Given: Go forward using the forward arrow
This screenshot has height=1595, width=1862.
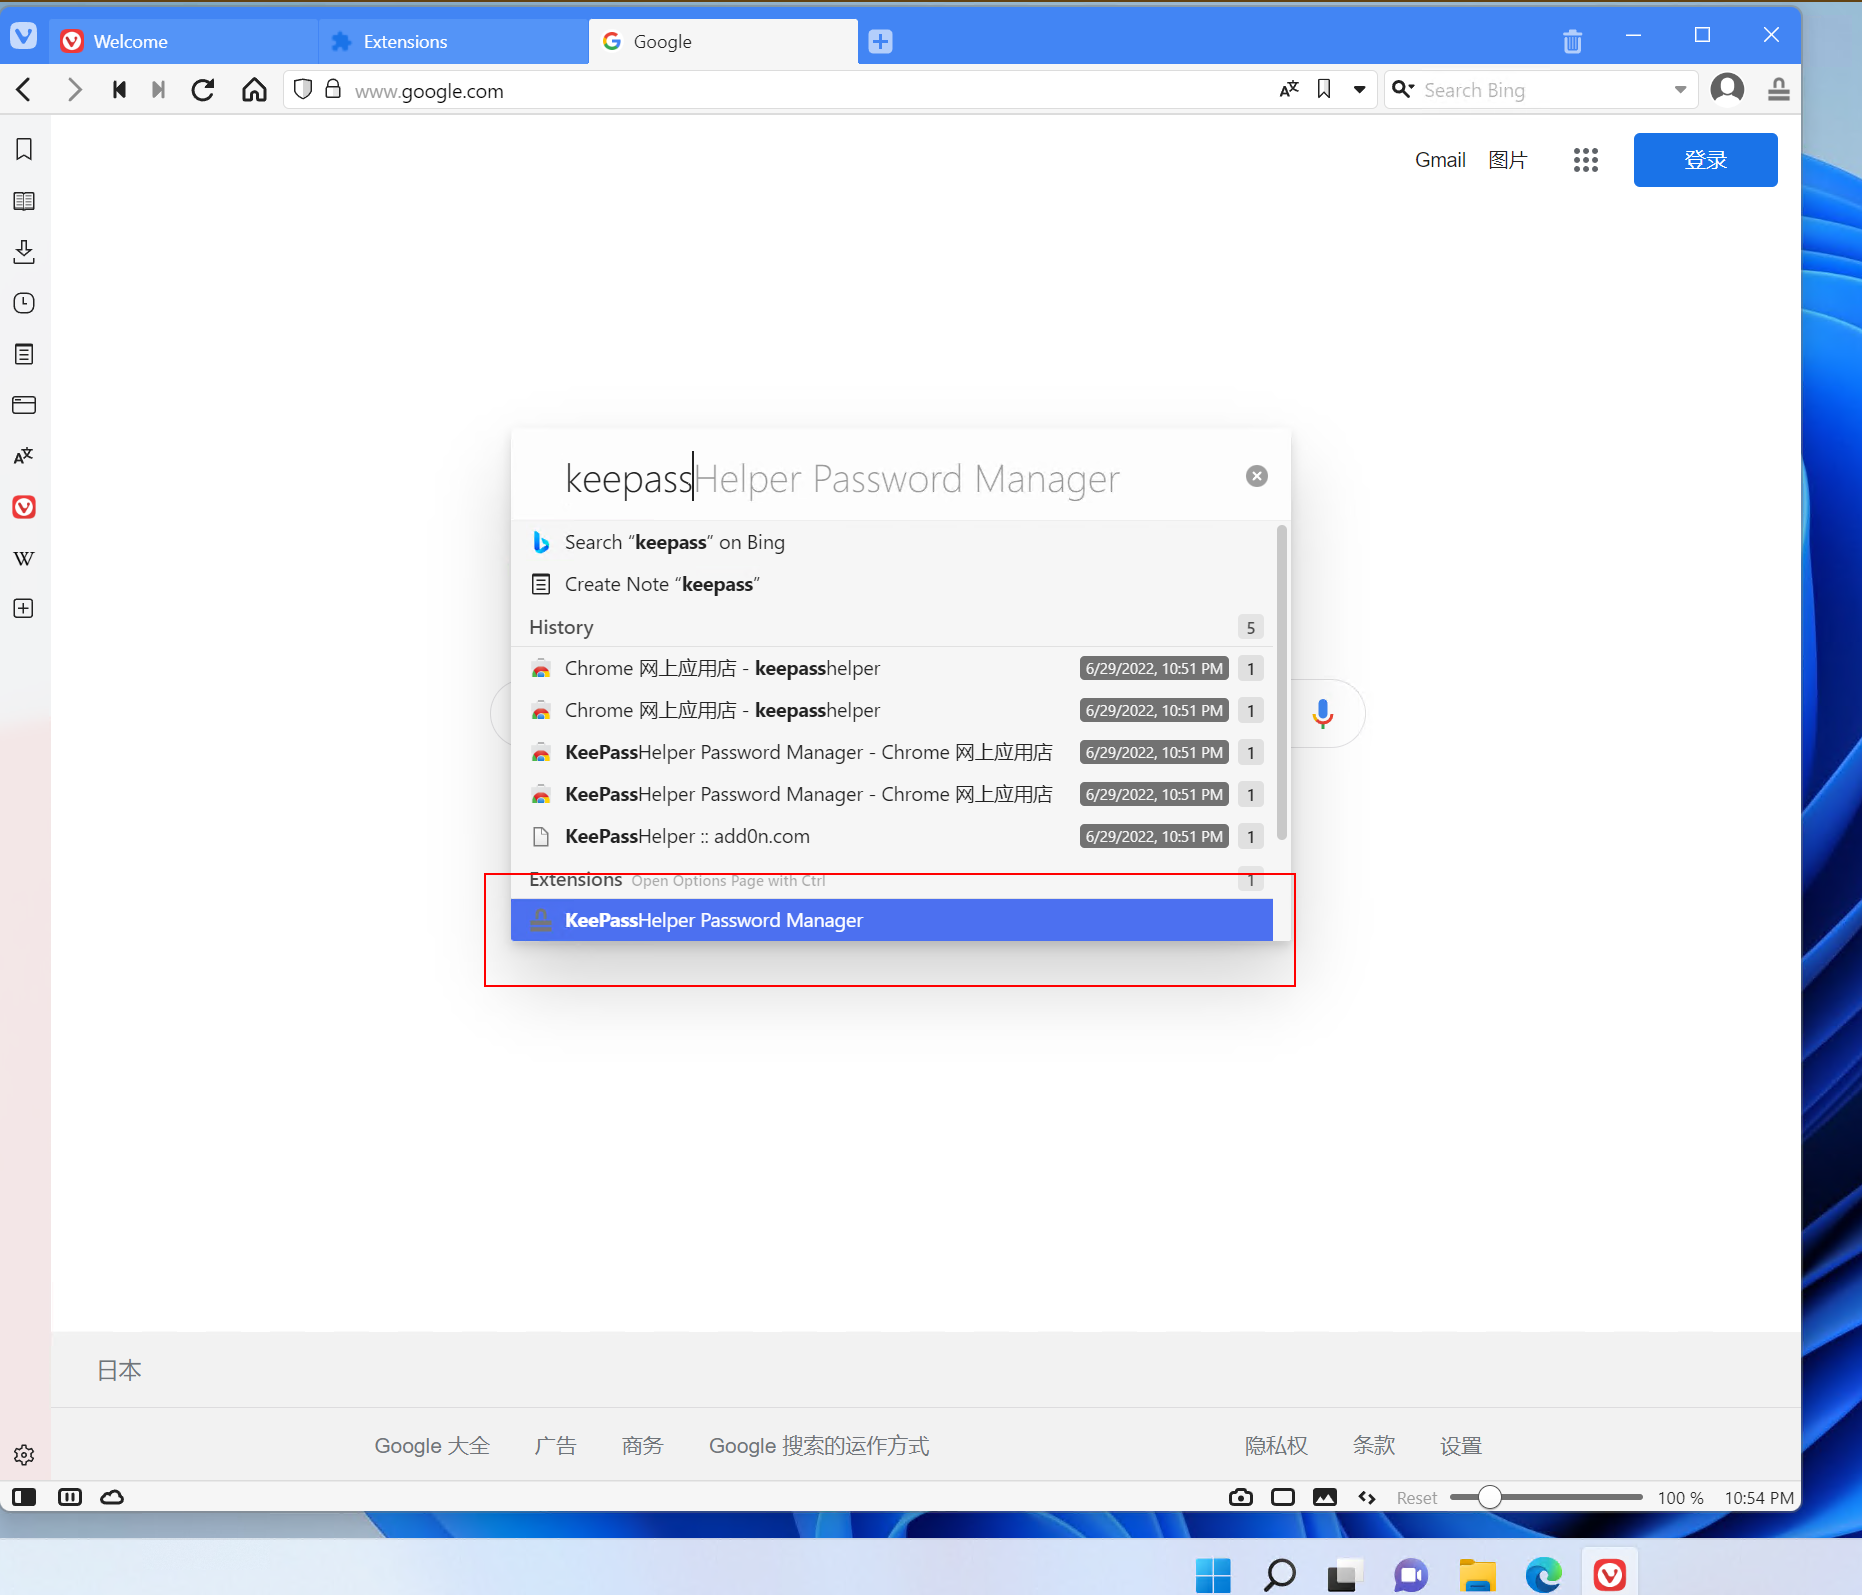Looking at the screenshot, I should 74,90.
